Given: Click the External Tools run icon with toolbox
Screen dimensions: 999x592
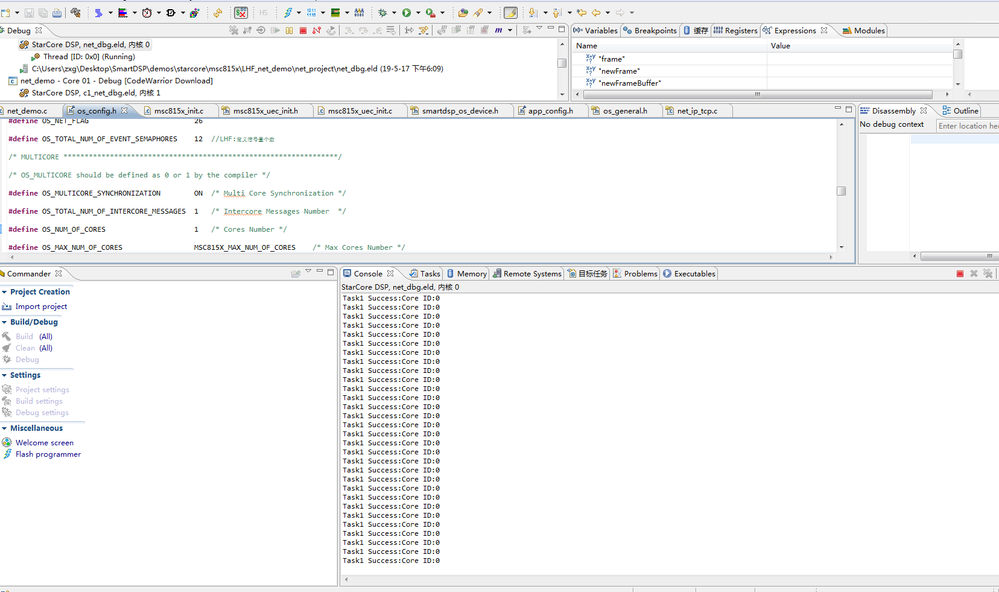Looking at the screenshot, I should (431, 13).
